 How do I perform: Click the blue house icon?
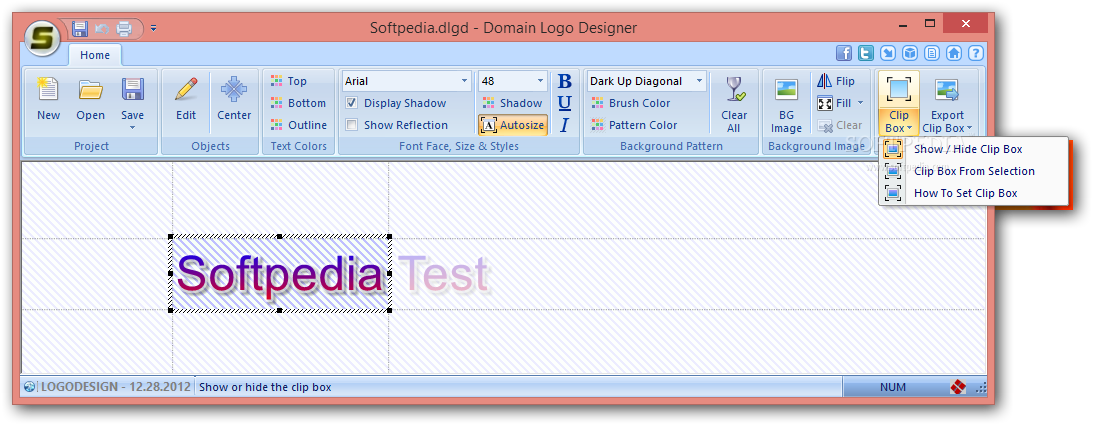pos(954,53)
